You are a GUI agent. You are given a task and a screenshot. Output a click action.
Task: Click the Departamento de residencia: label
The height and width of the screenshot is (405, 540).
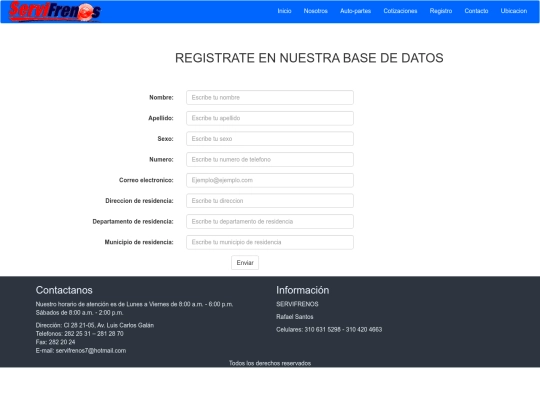133,221
